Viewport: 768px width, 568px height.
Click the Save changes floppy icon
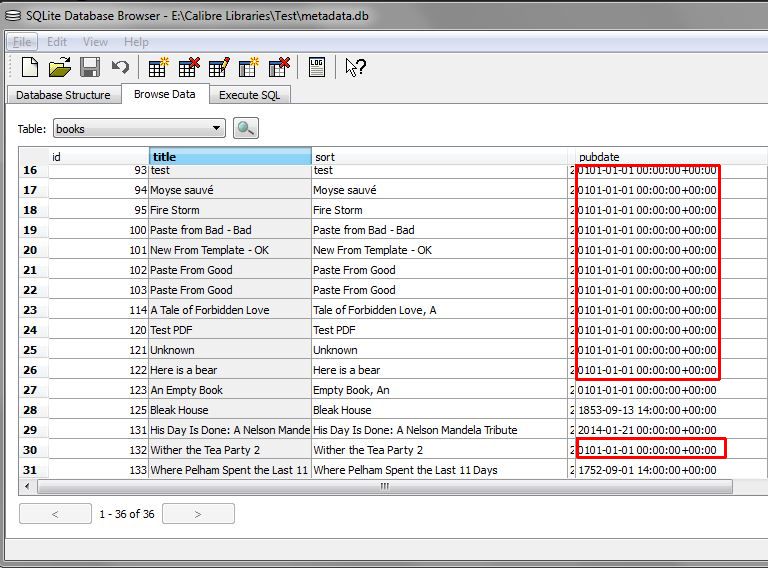pyautogui.click(x=90, y=67)
